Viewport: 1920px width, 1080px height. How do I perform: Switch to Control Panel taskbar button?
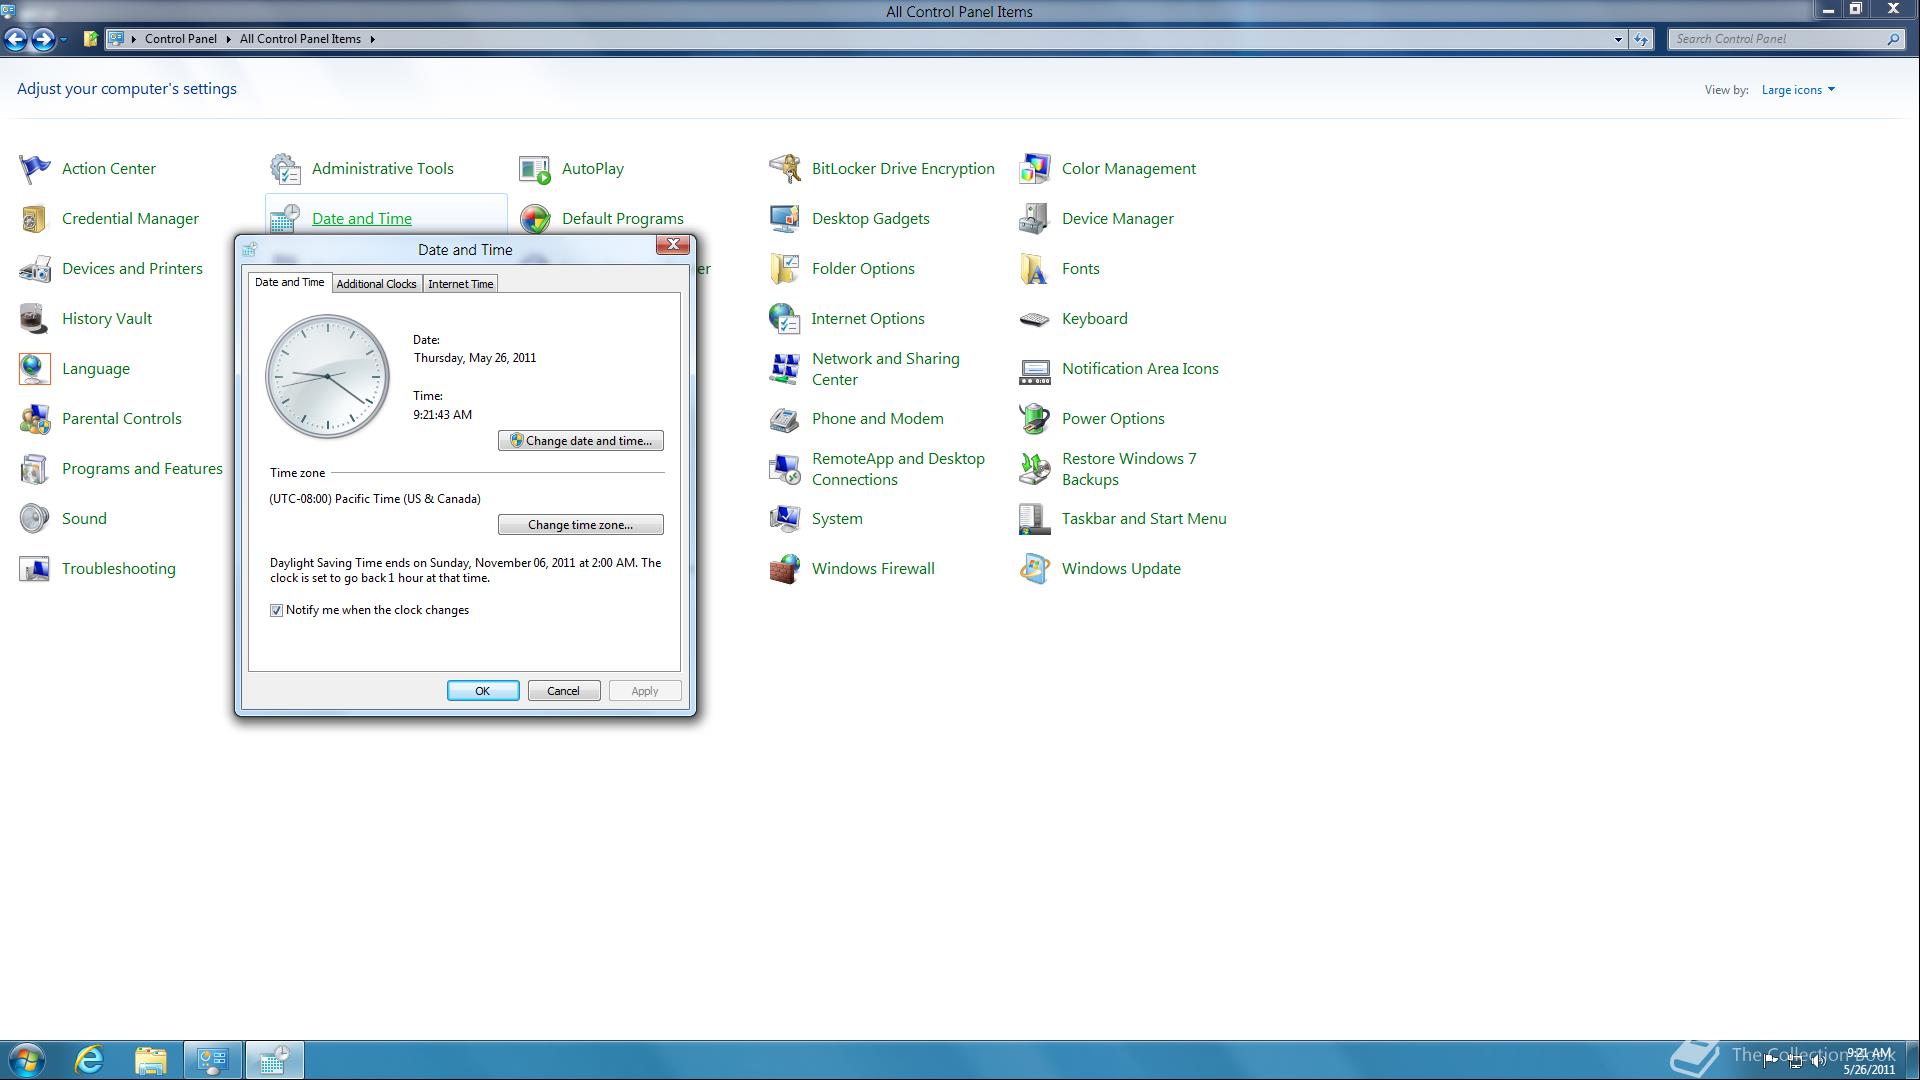click(212, 1060)
